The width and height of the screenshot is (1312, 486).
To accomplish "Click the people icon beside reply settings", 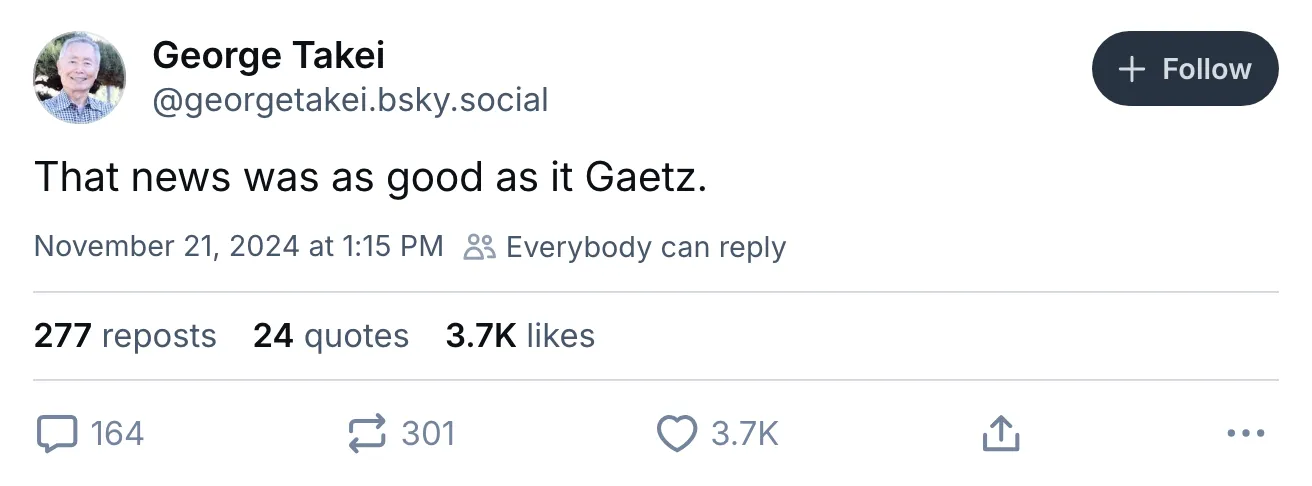I will pyautogui.click(x=480, y=247).
